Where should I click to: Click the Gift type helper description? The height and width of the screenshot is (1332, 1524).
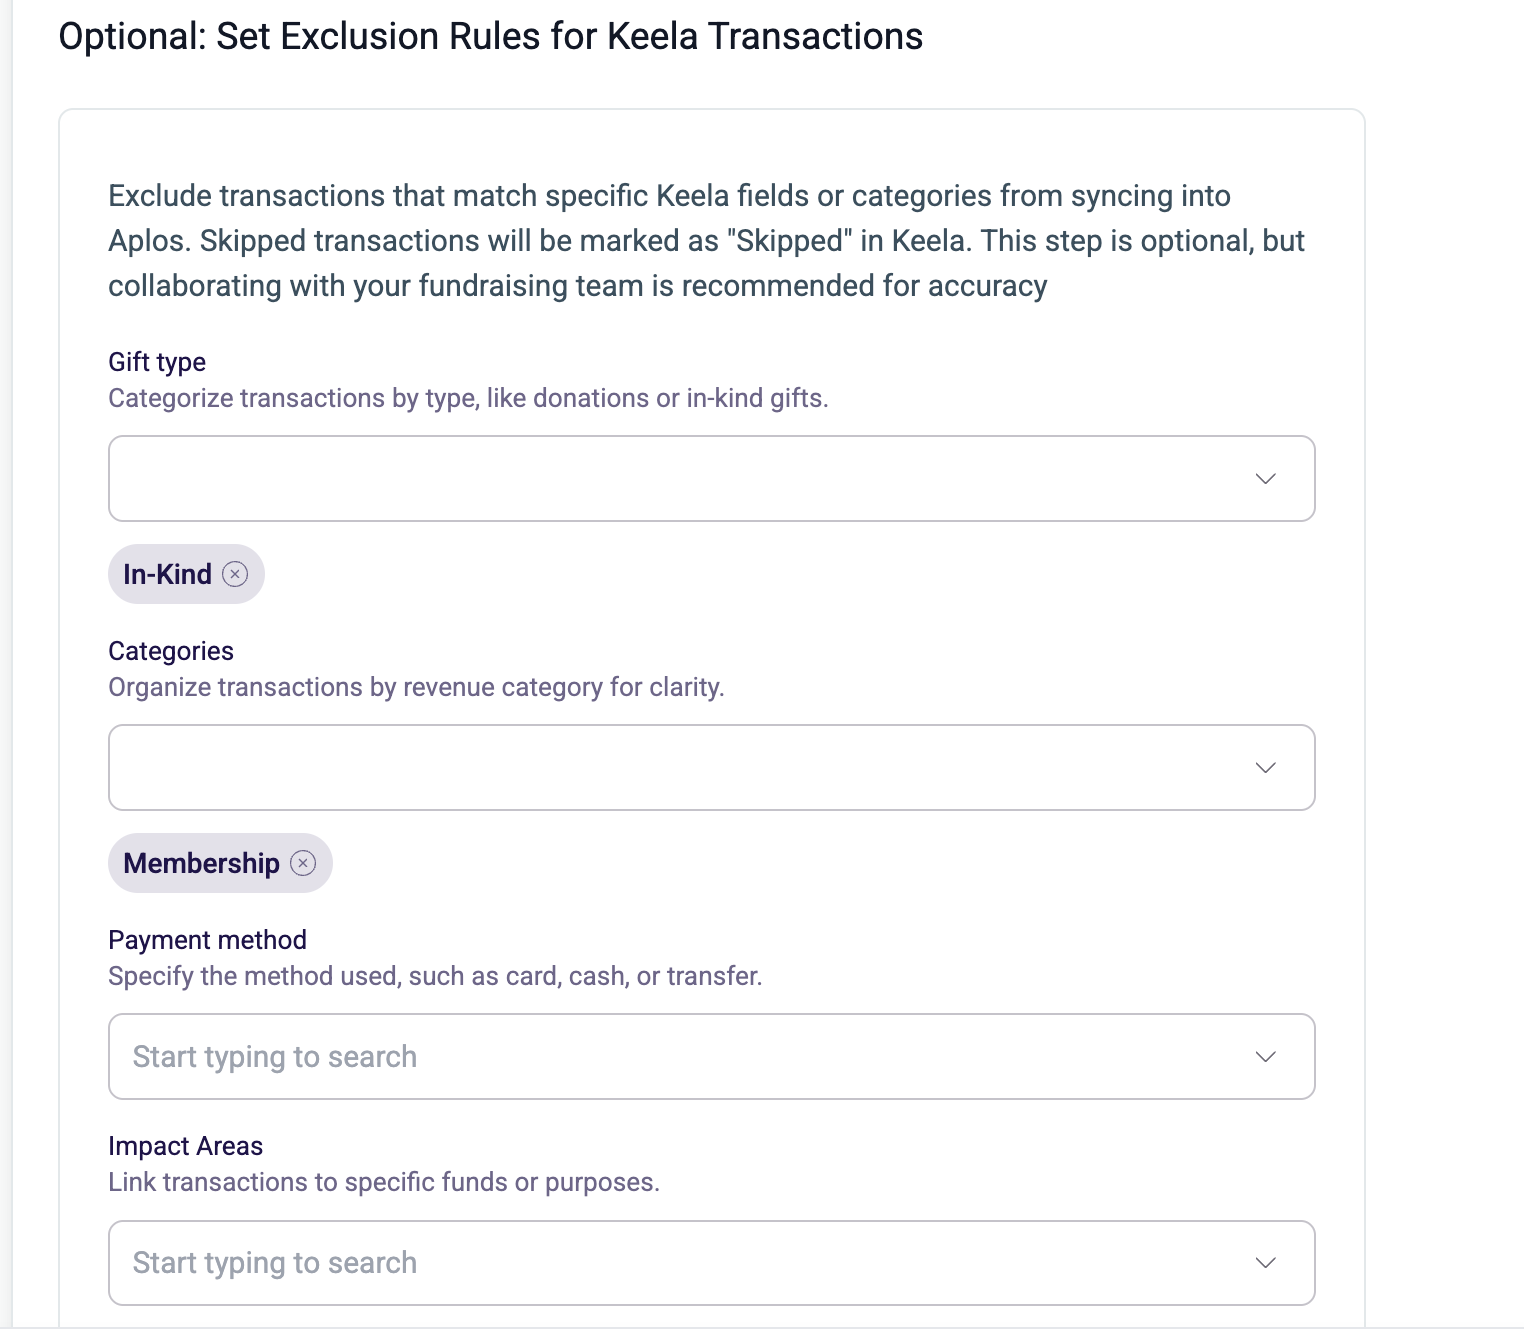pos(468,398)
